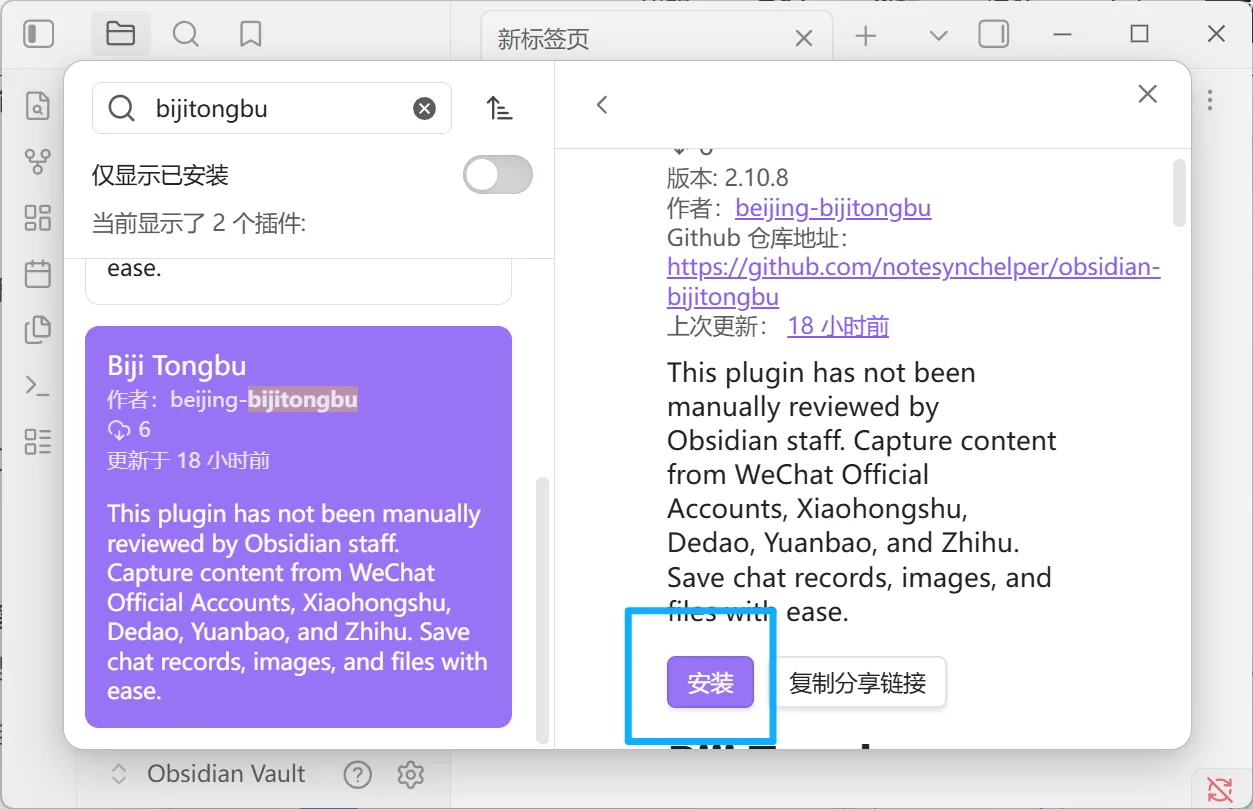Screen dimensions: 1253x809
Task: Open the bookmarks icon in top bar
Action: [x=251, y=34]
